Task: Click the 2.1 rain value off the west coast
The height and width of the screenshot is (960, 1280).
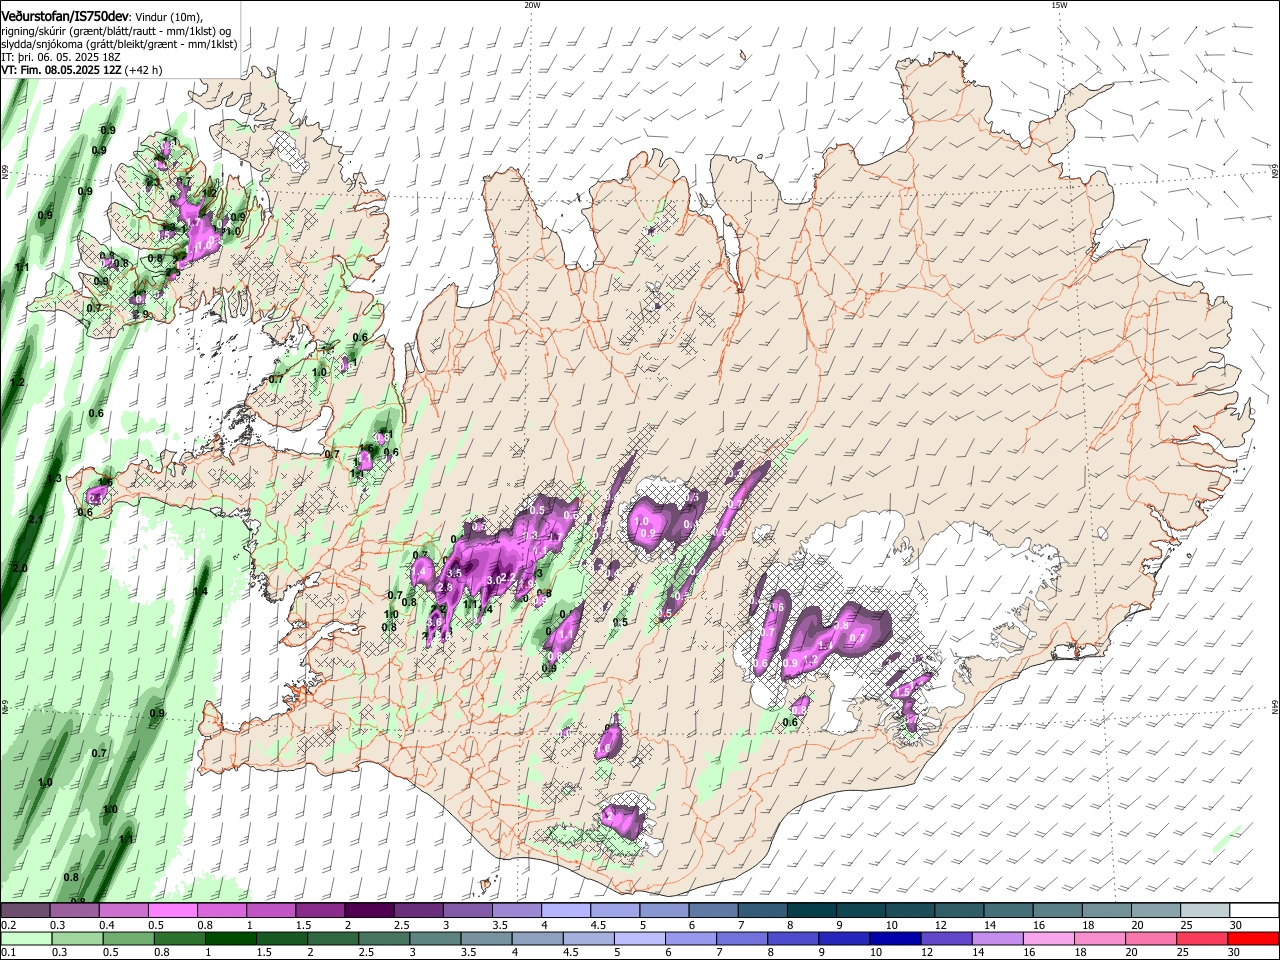Action: tap(35, 519)
